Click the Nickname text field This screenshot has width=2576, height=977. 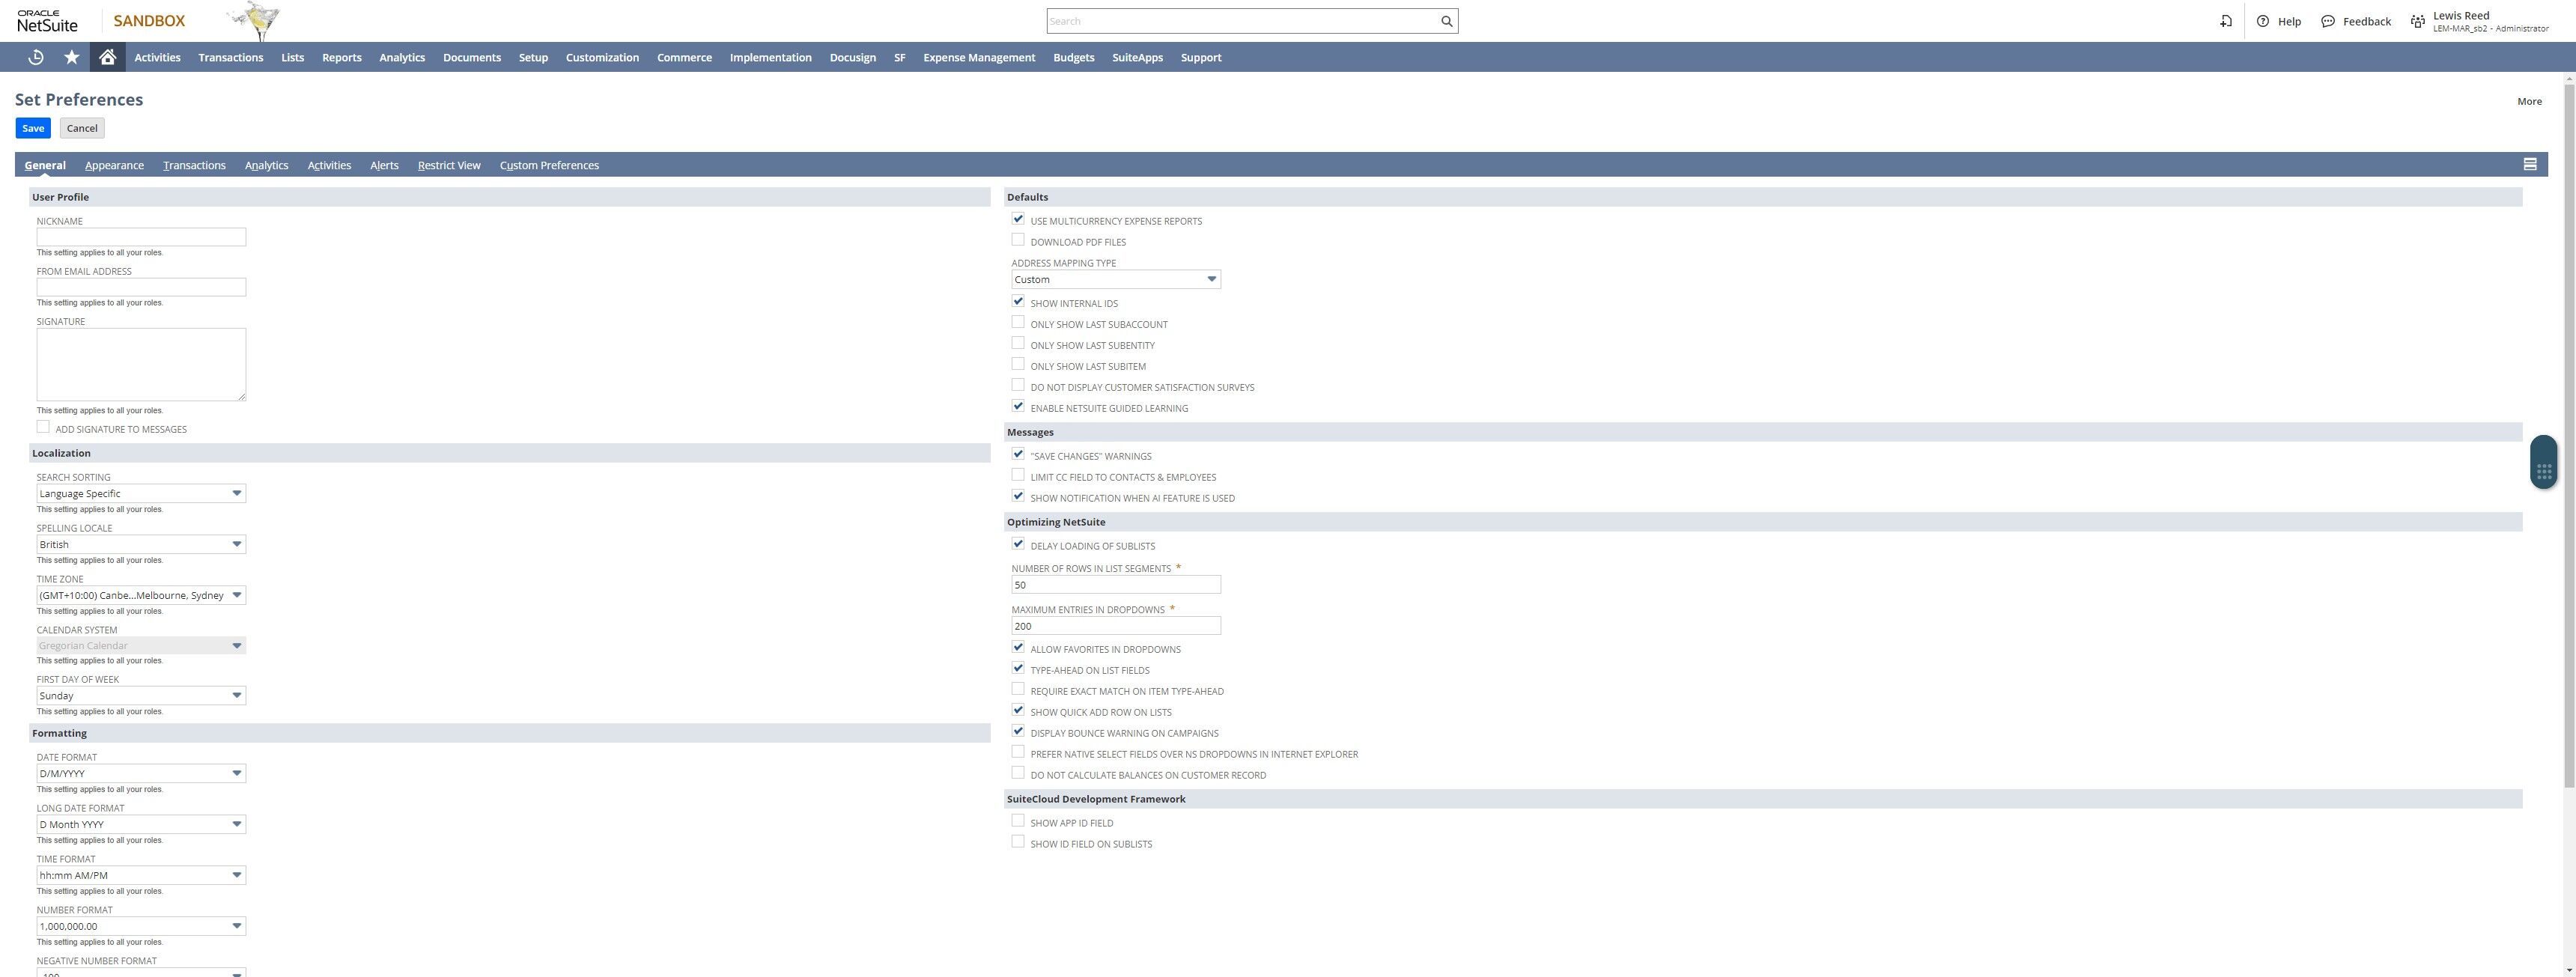pos(141,237)
